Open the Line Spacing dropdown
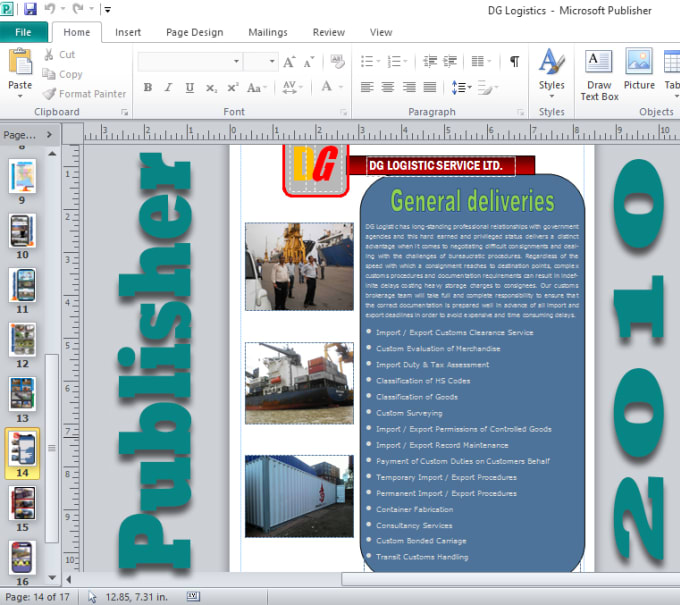This screenshot has width=680, height=605. [461, 88]
